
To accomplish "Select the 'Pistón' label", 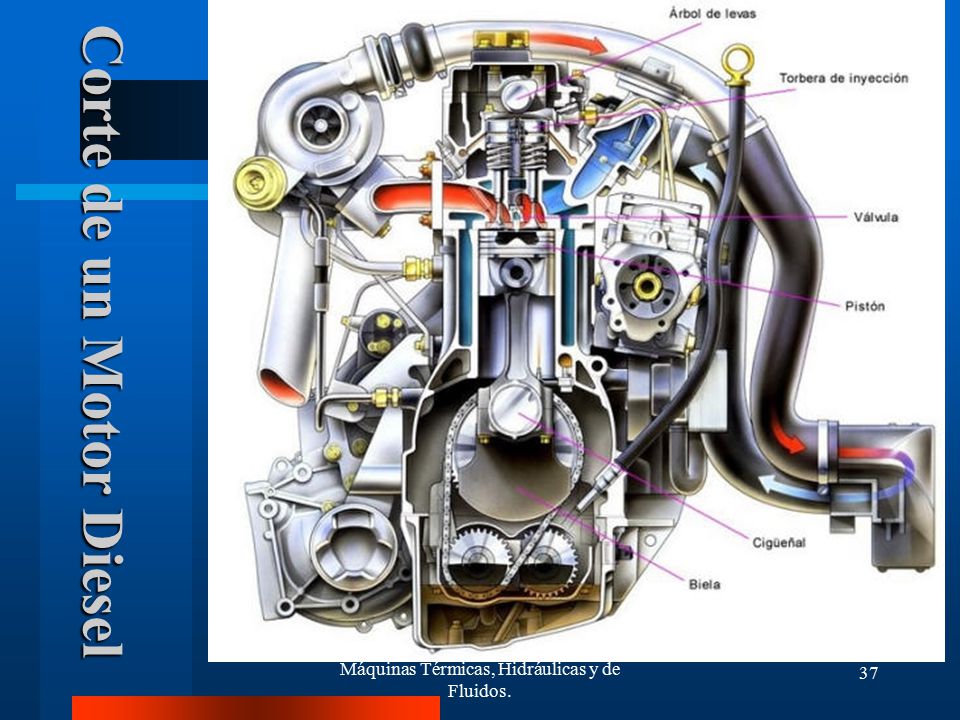I will click(x=864, y=306).
